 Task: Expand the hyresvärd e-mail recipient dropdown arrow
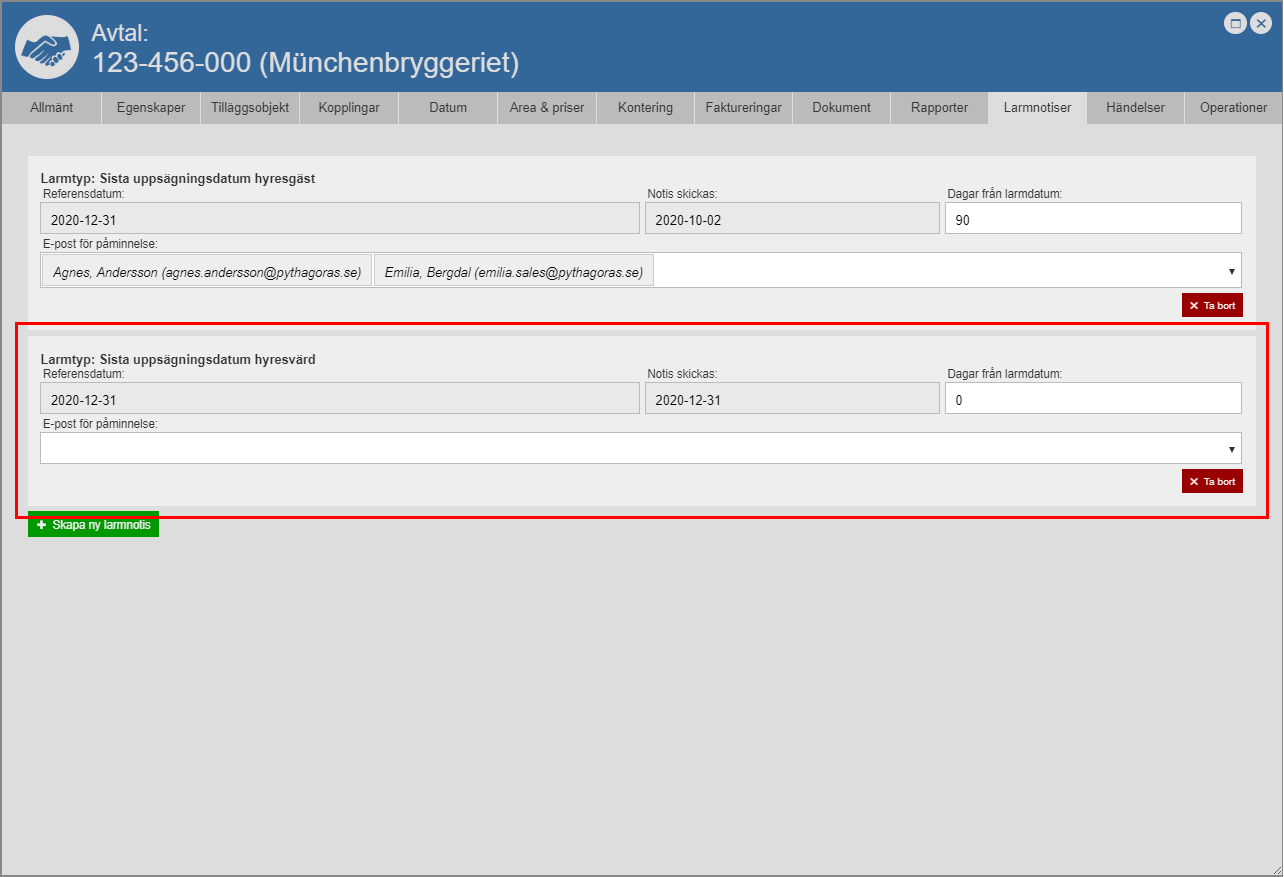[x=1231, y=449]
